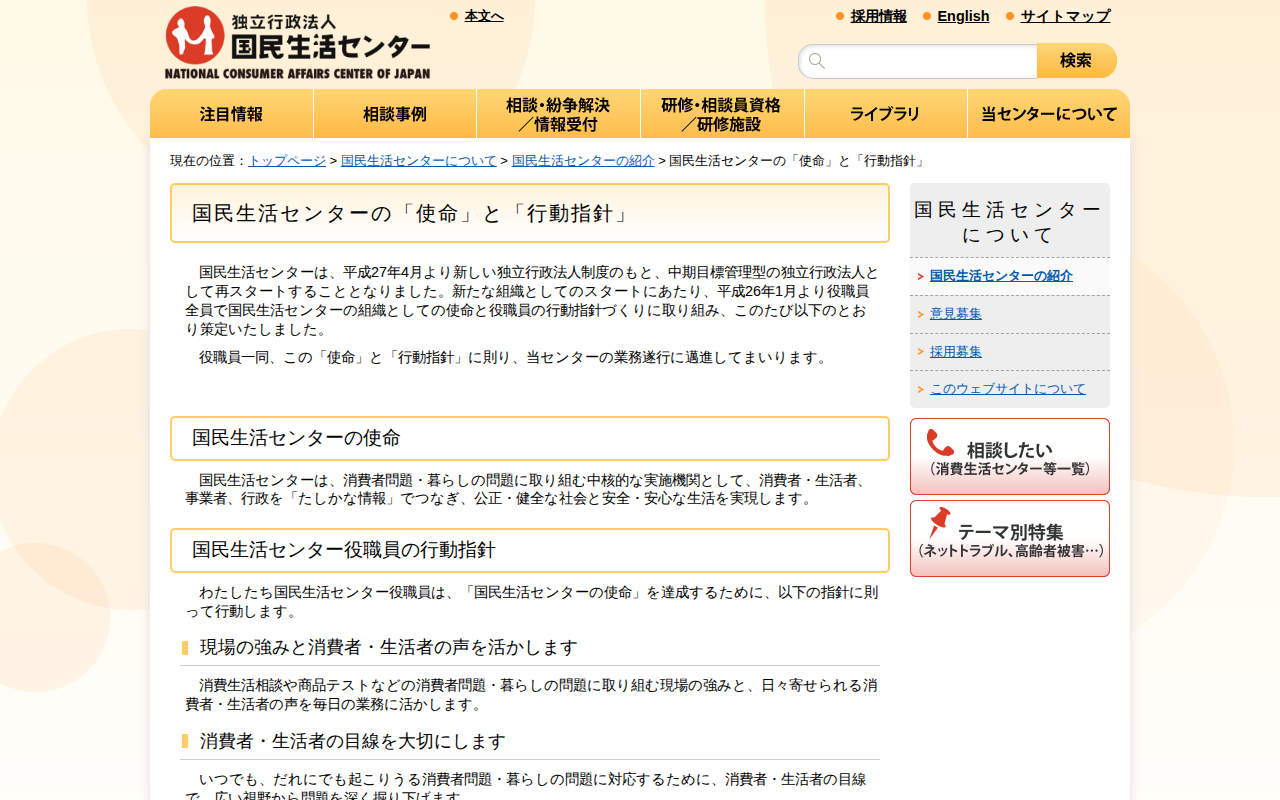Open 採用募集 in sidebar

pos(956,352)
